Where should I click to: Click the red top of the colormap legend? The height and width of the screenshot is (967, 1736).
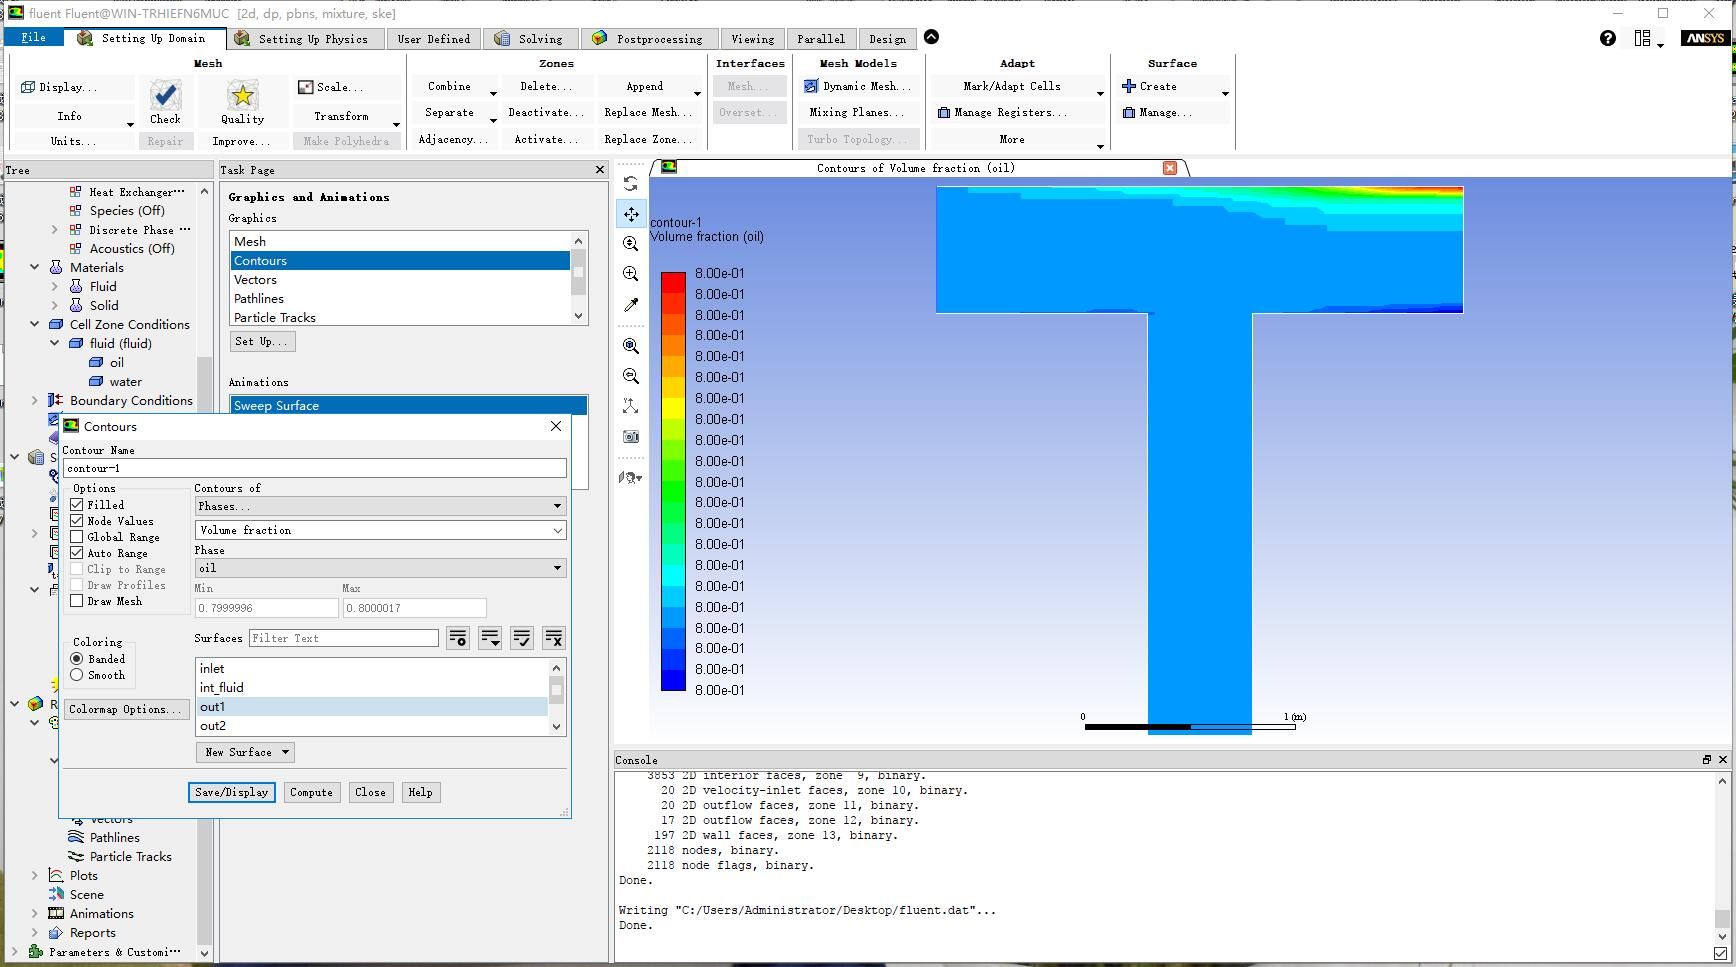pos(673,282)
